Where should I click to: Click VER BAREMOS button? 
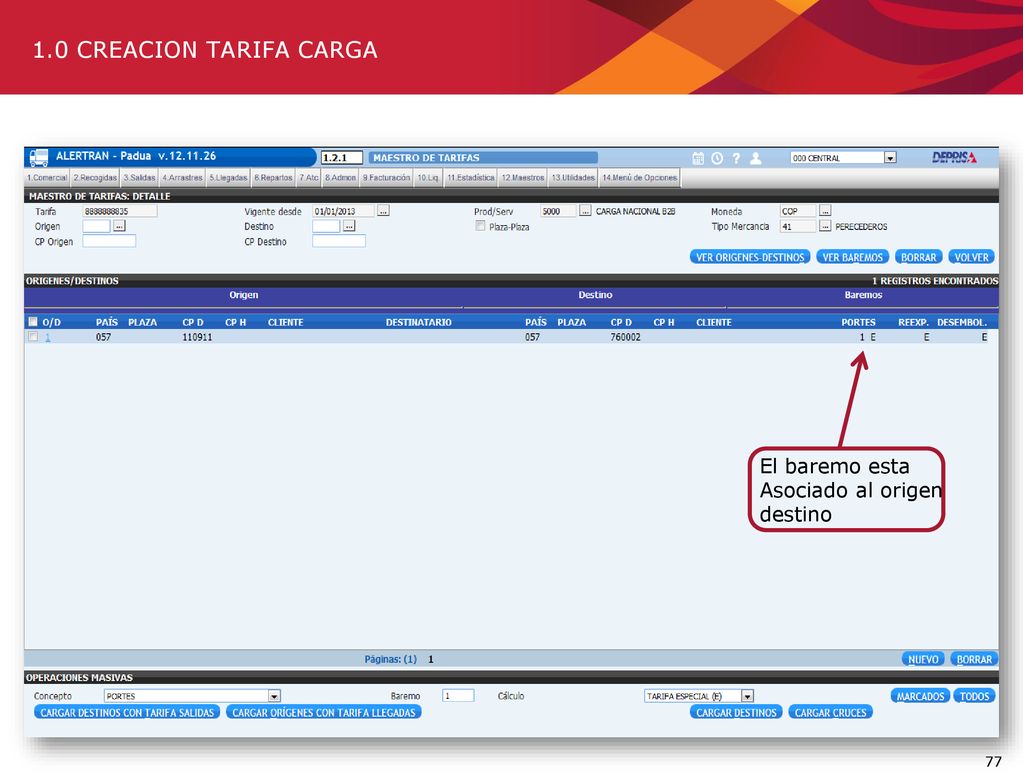[853, 257]
